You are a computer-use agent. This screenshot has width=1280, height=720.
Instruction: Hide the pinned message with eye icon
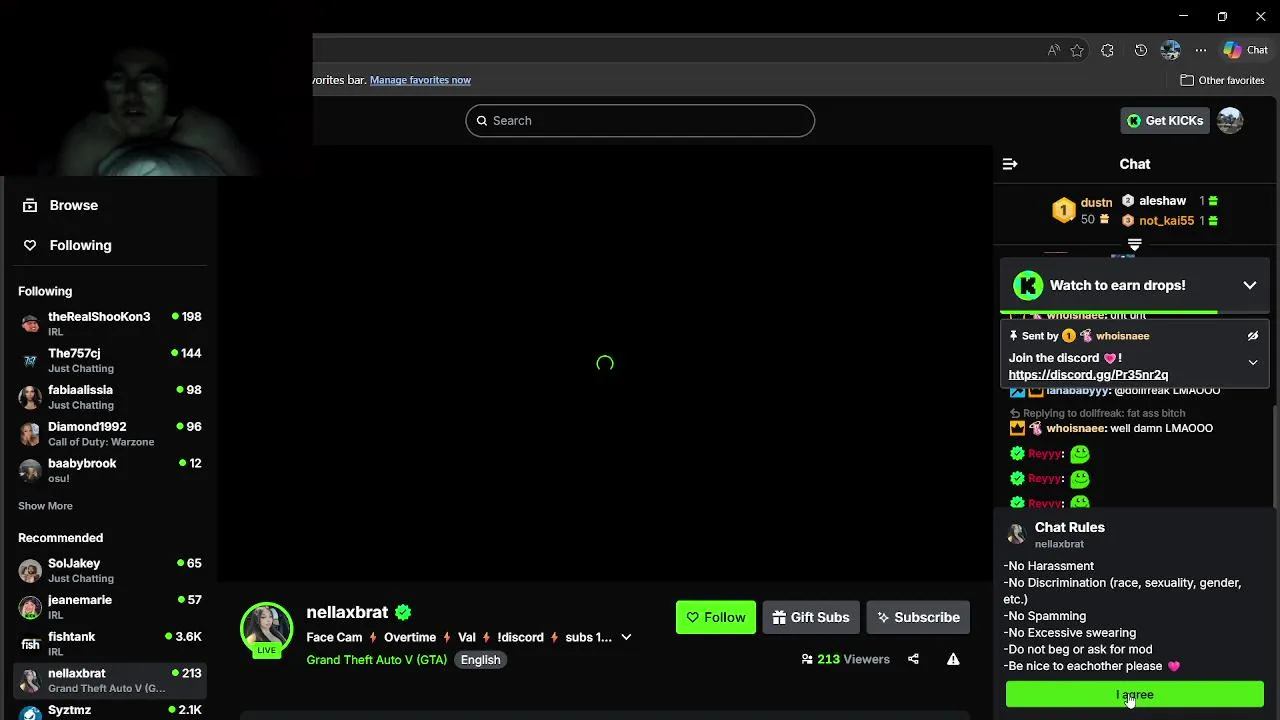tap(1253, 336)
